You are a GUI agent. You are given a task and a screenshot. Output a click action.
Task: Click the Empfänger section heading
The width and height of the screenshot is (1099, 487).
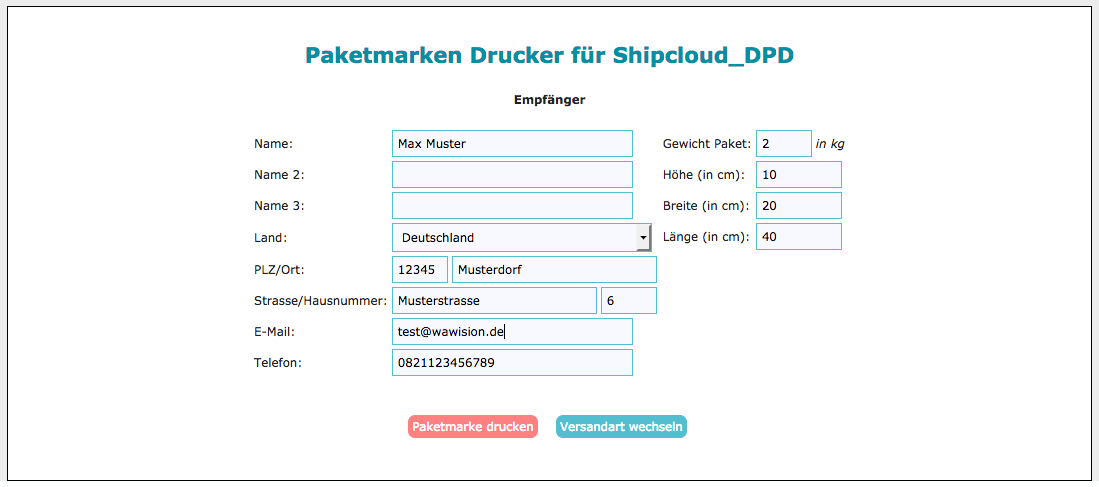tap(549, 100)
